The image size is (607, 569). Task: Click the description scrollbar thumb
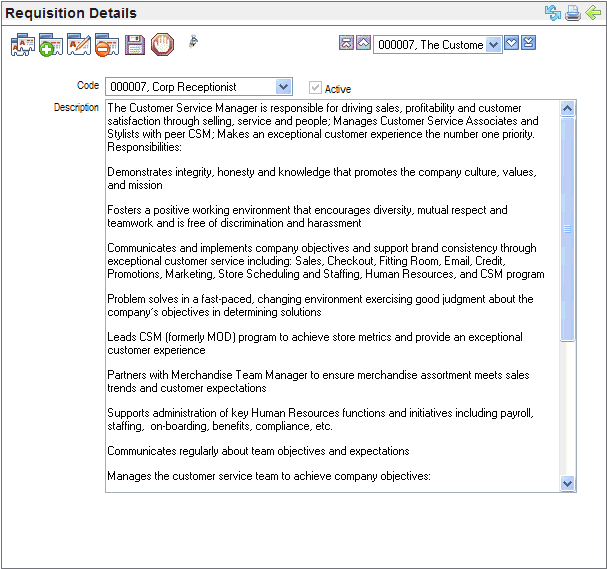tap(568, 229)
